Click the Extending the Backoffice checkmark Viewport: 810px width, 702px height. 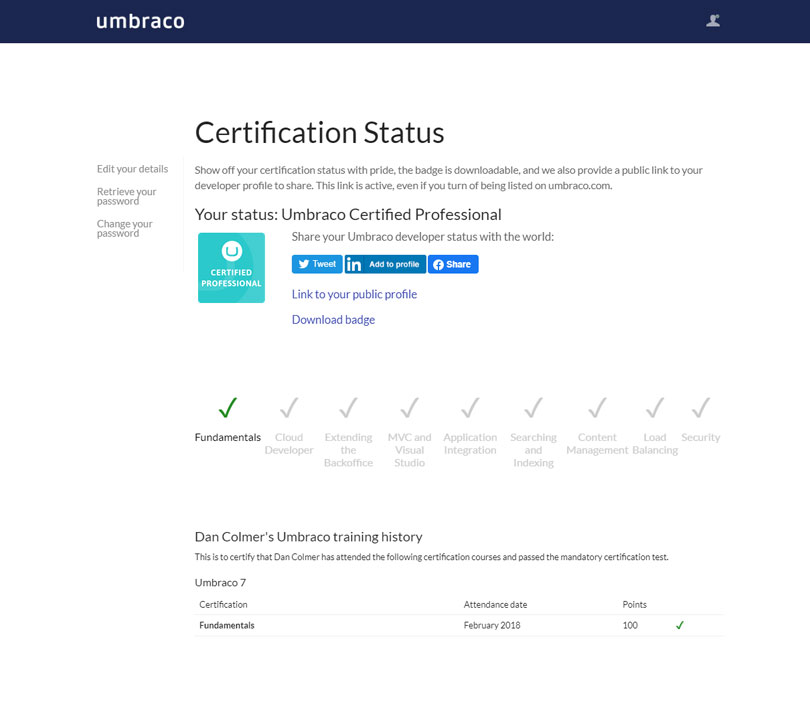[348, 407]
